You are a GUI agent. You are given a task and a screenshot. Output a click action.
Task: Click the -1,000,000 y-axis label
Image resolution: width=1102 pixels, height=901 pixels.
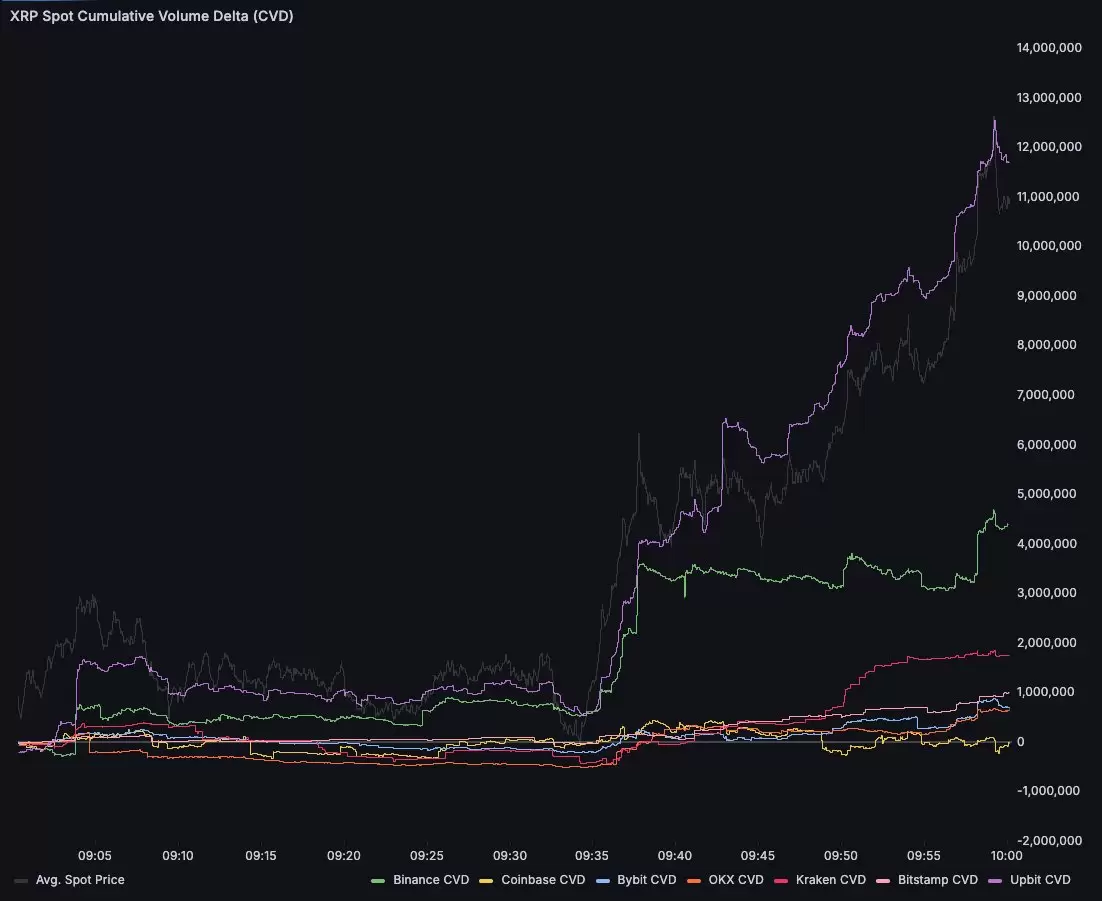[x=1049, y=791]
